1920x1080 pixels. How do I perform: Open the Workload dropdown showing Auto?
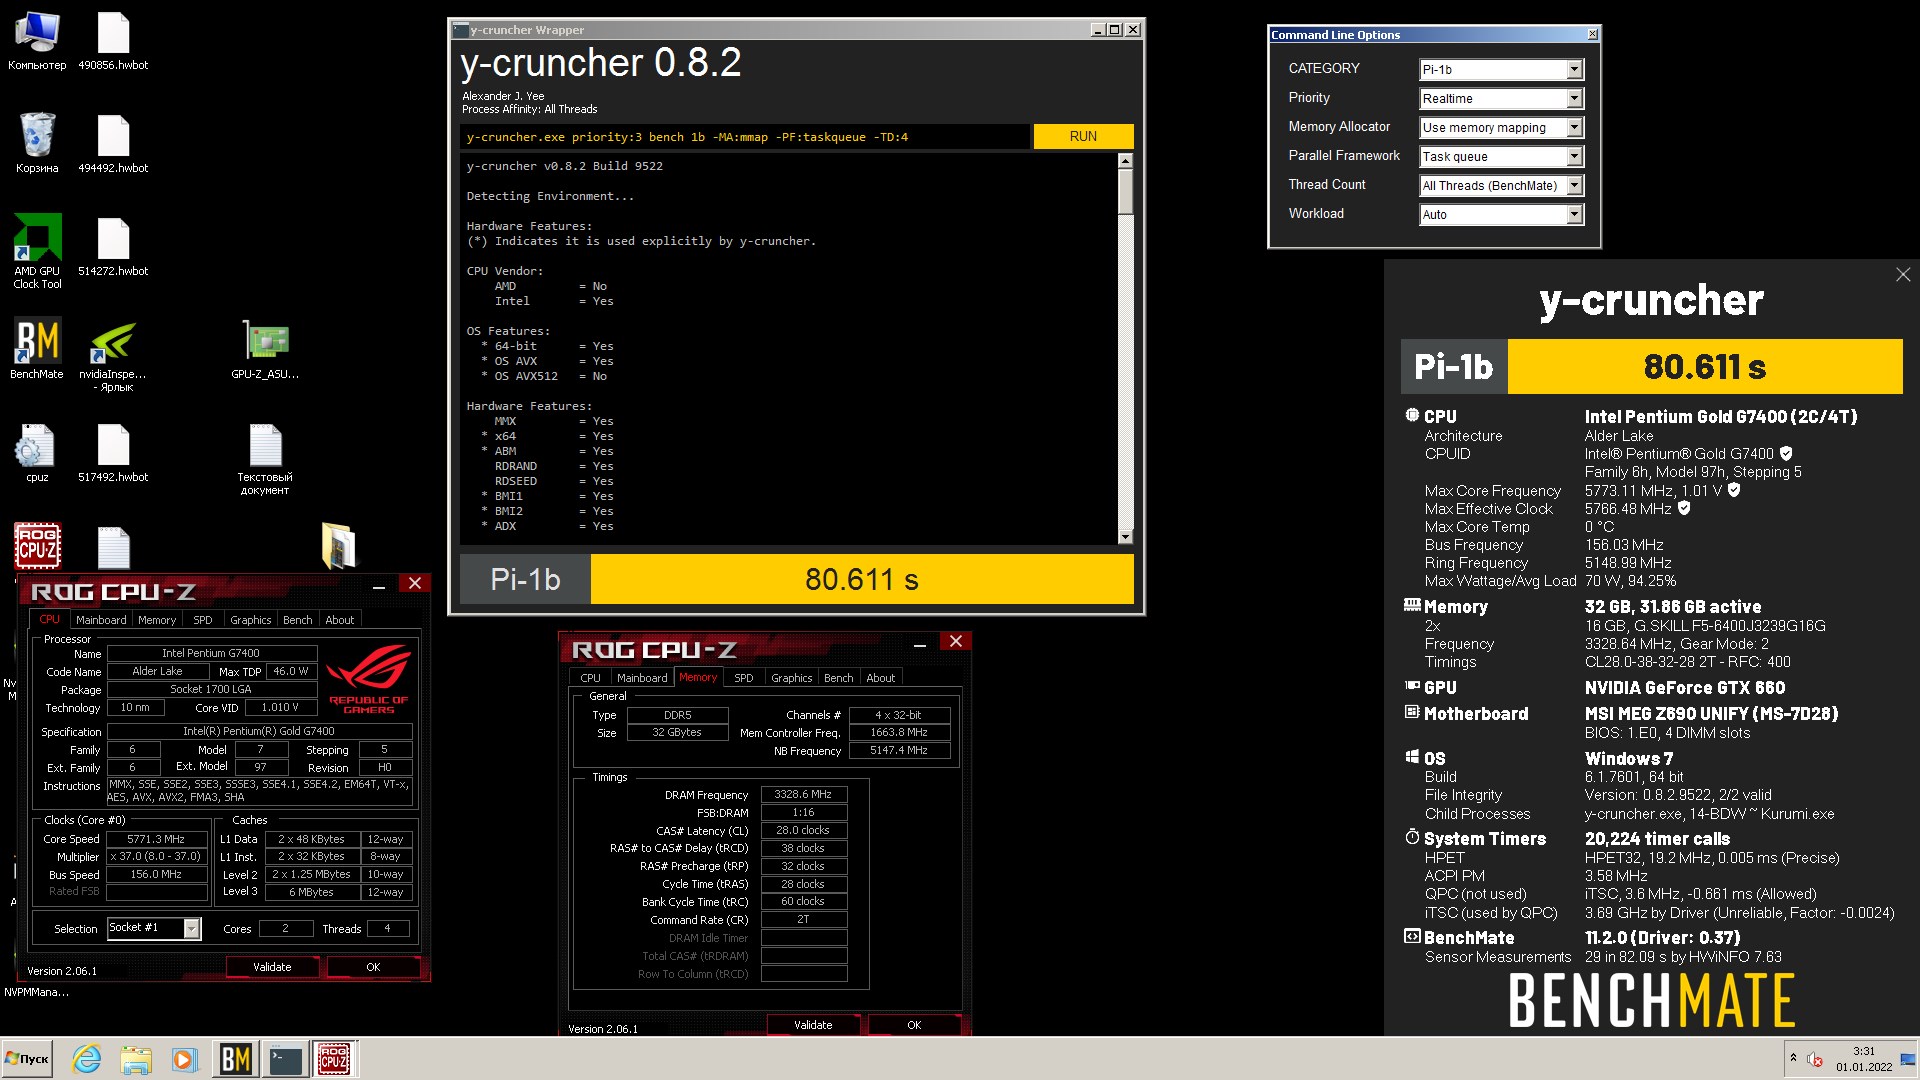[x=1501, y=214]
